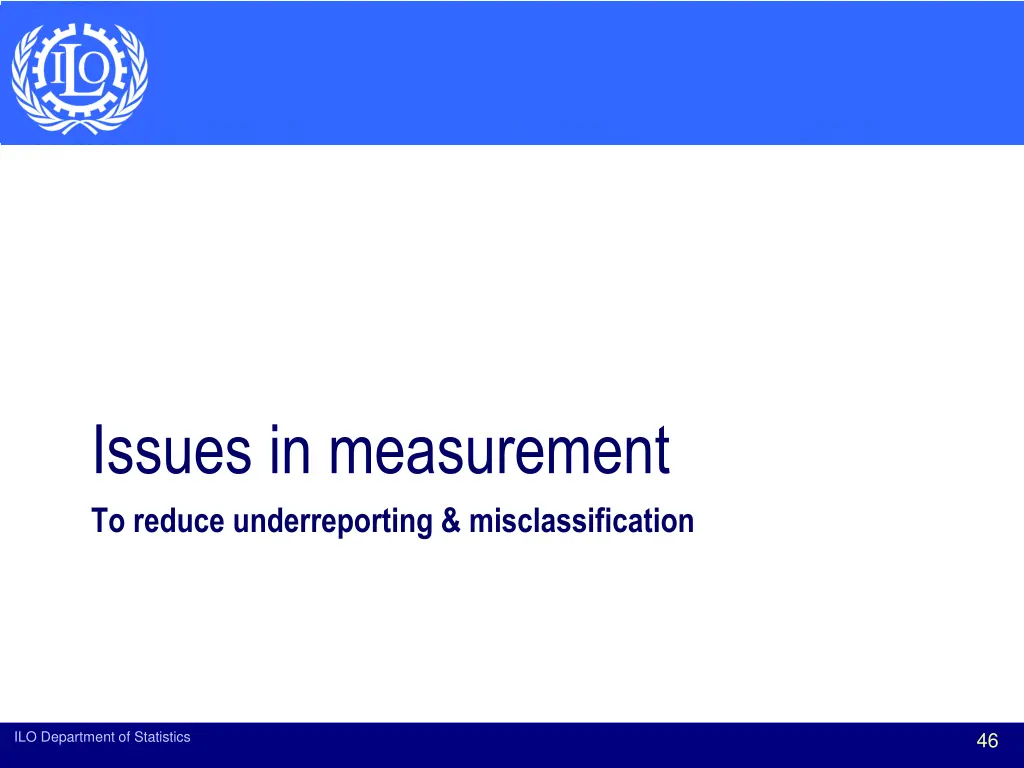
Task: Click the blank white area above the title
Action: click(512, 280)
